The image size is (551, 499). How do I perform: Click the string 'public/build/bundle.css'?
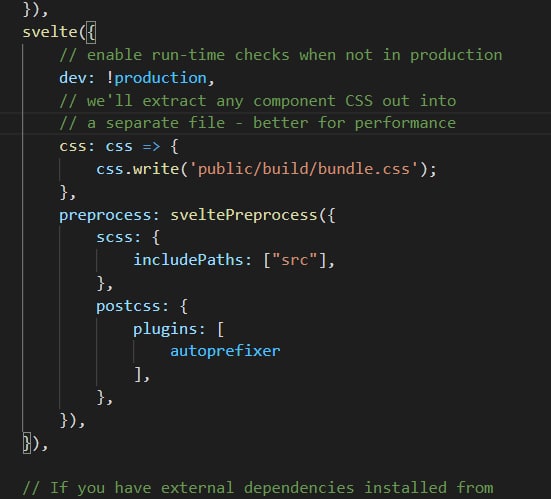tap(304, 169)
